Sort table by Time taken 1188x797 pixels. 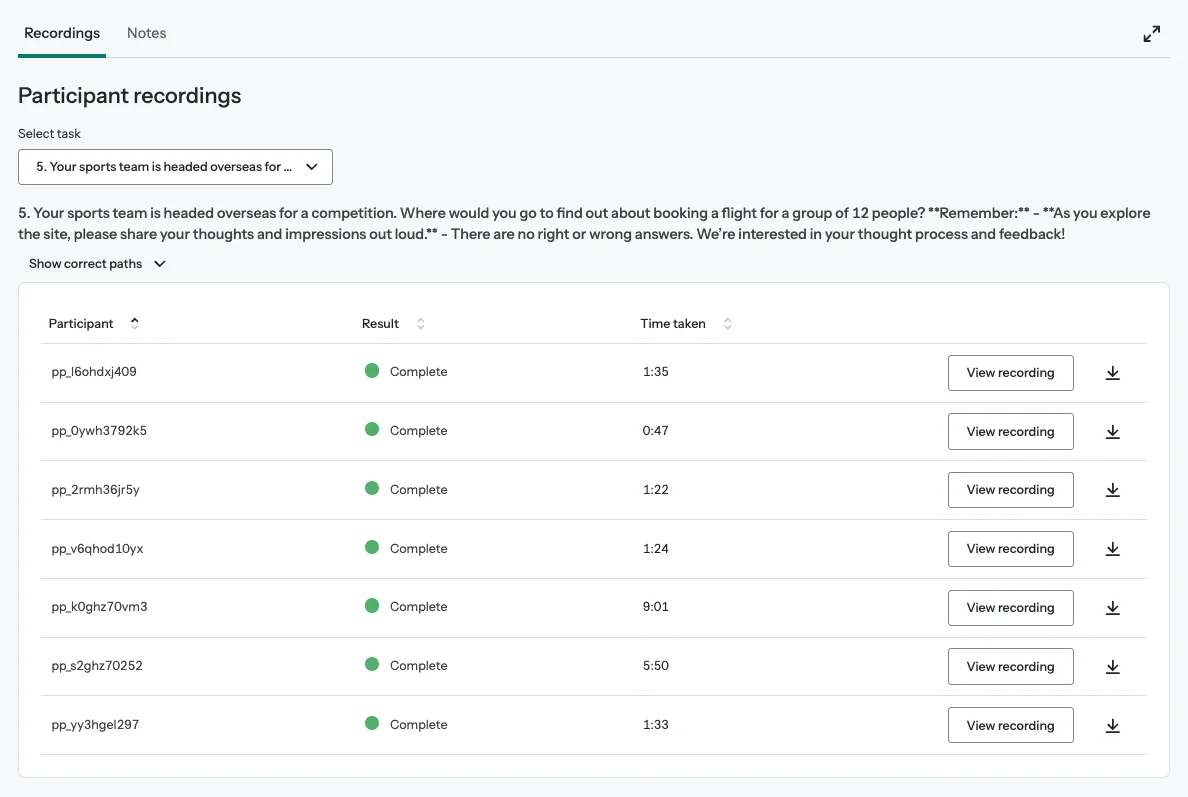click(727, 324)
